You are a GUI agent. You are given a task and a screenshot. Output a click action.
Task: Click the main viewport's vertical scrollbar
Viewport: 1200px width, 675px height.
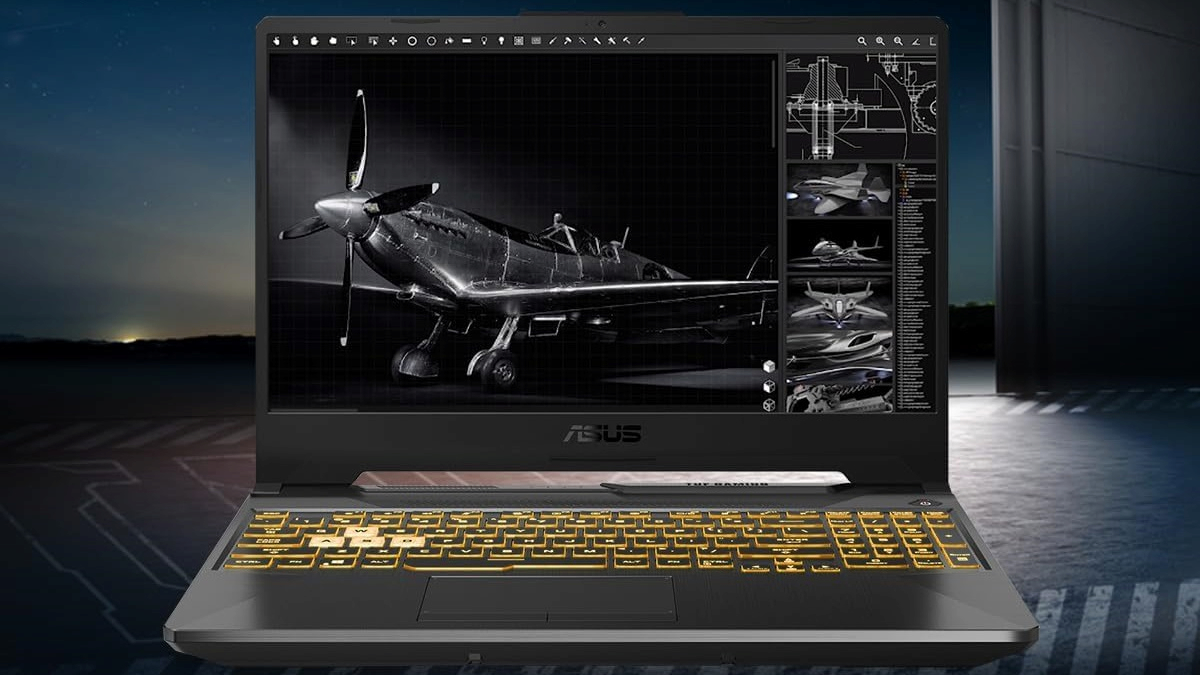click(776, 100)
